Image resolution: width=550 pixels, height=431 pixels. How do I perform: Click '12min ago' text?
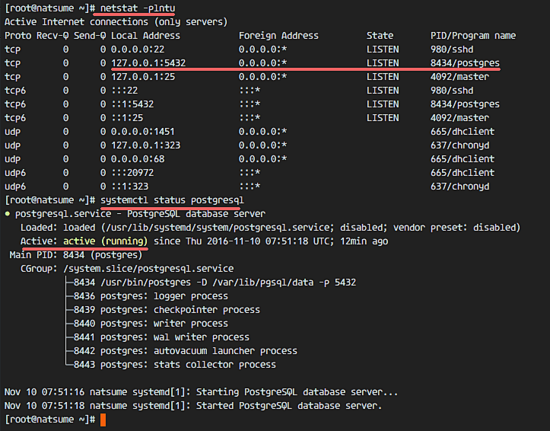click(x=364, y=241)
